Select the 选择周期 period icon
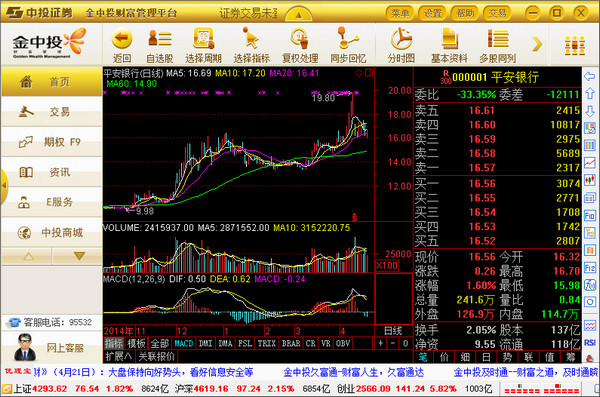The height and width of the screenshot is (397, 600). tap(204, 38)
